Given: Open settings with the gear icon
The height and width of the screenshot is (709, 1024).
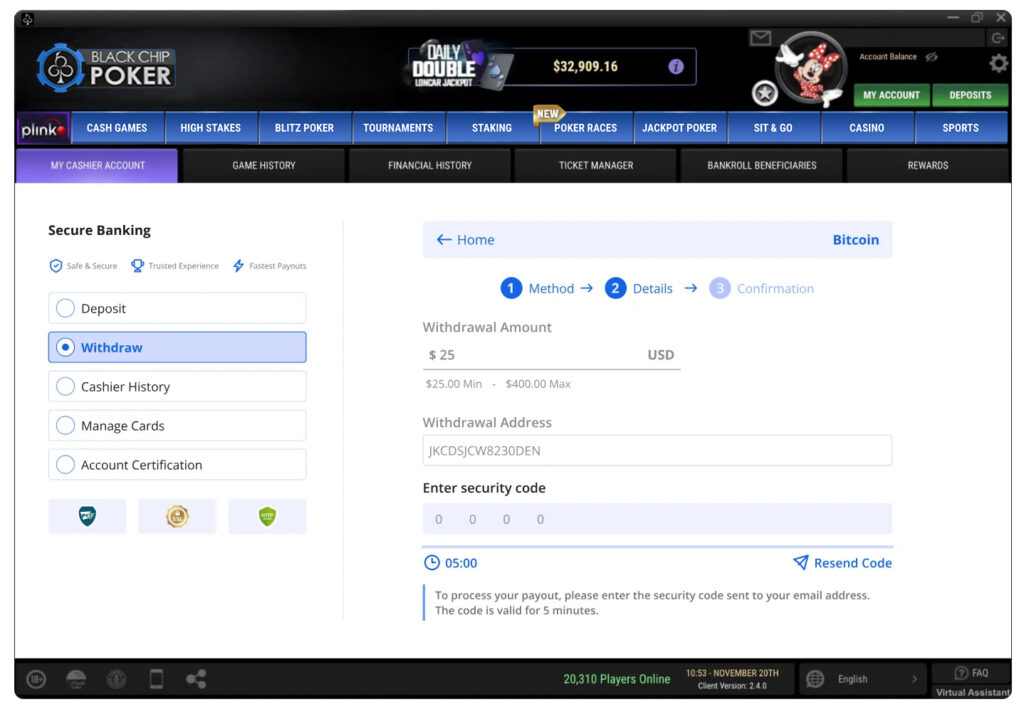Looking at the screenshot, I should click(x=998, y=64).
